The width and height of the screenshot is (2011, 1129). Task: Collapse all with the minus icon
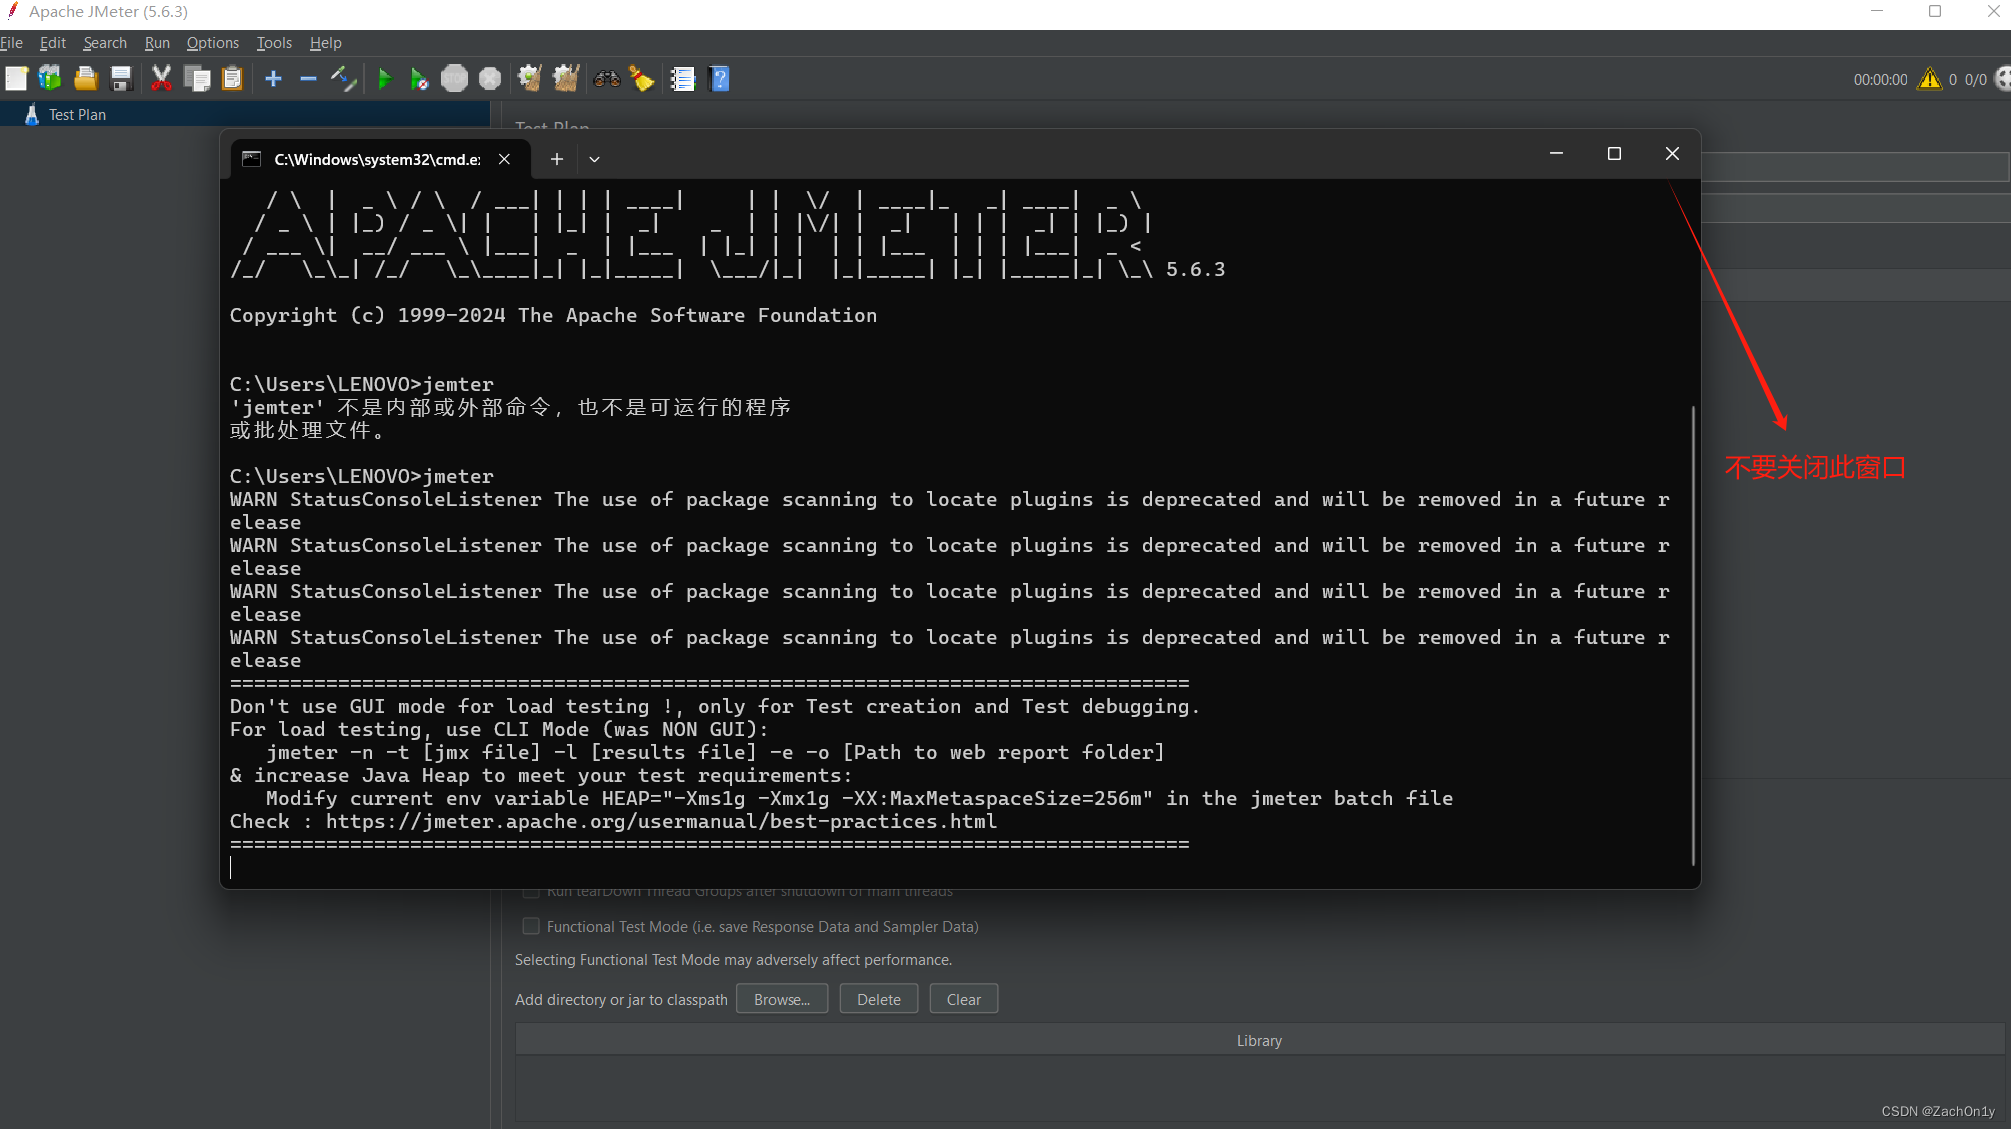(x=308, y=79)
